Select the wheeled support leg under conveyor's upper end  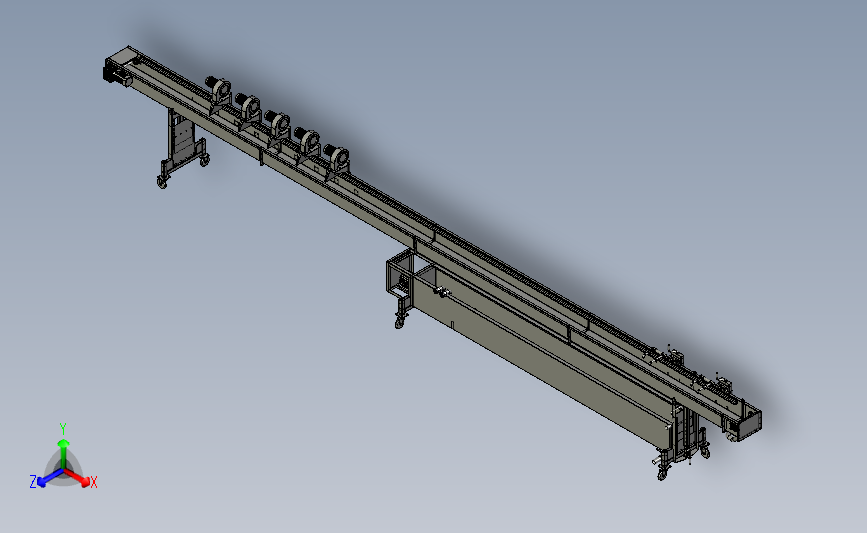click(x=183, y=148)
